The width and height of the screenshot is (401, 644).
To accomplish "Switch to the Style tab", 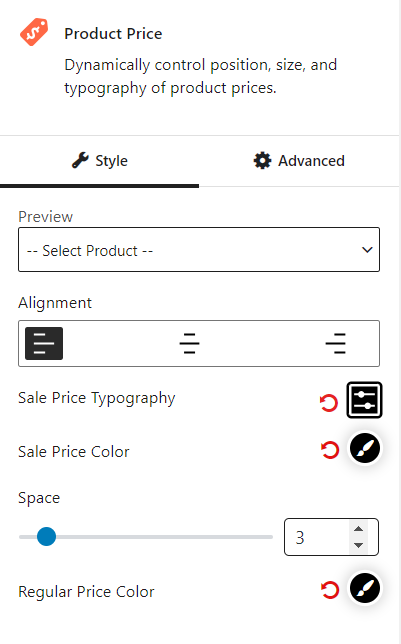I will (x=99, y=161).
